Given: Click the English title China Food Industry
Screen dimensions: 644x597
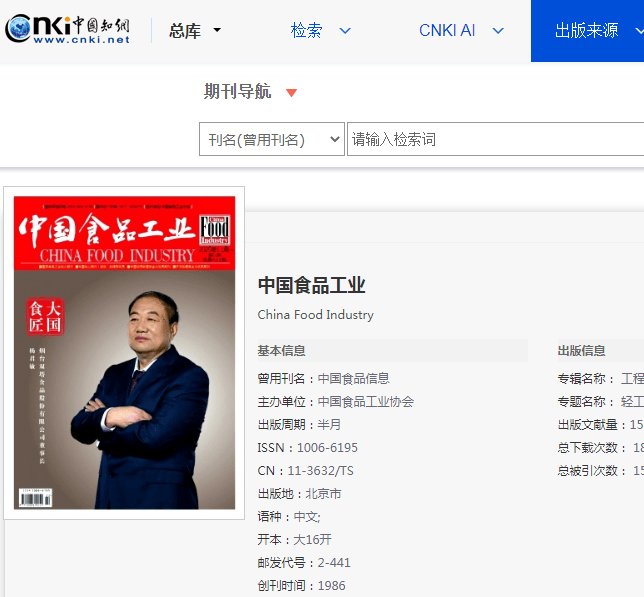Looking at the screenshot, I should click(315, 315).
